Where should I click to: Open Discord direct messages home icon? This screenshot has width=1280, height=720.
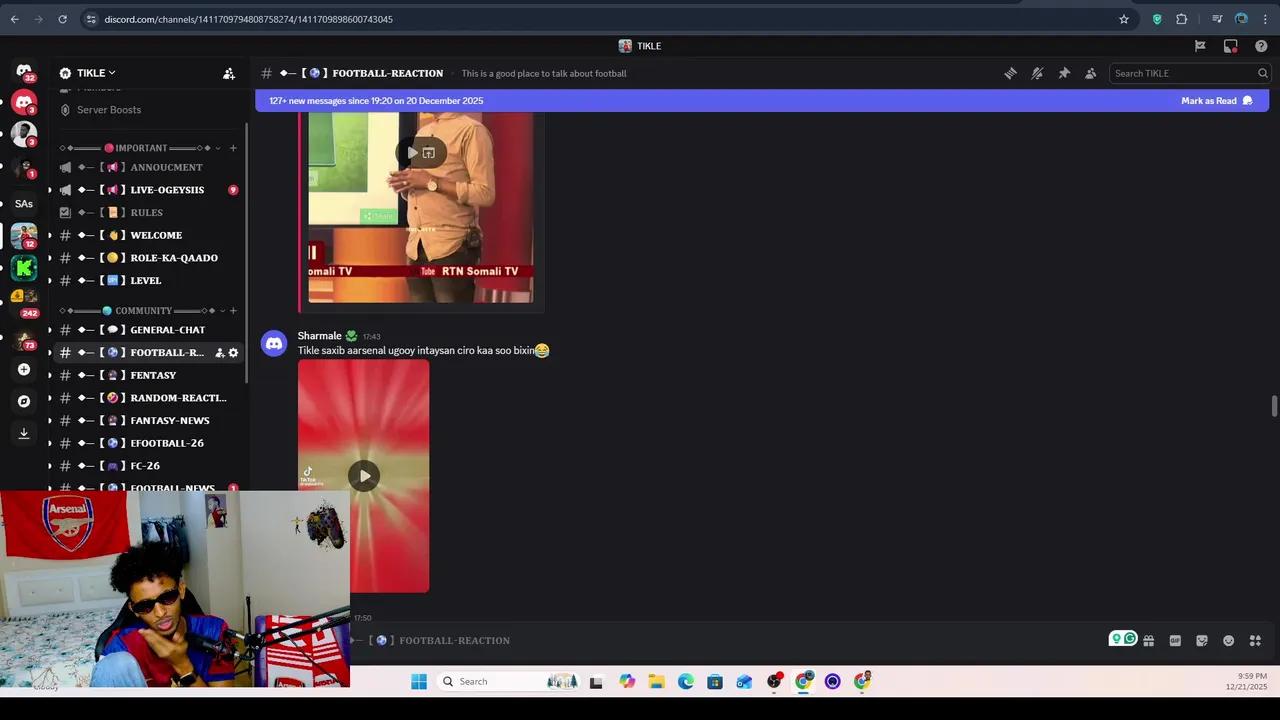pyautogui.click(x=24, y=72)
